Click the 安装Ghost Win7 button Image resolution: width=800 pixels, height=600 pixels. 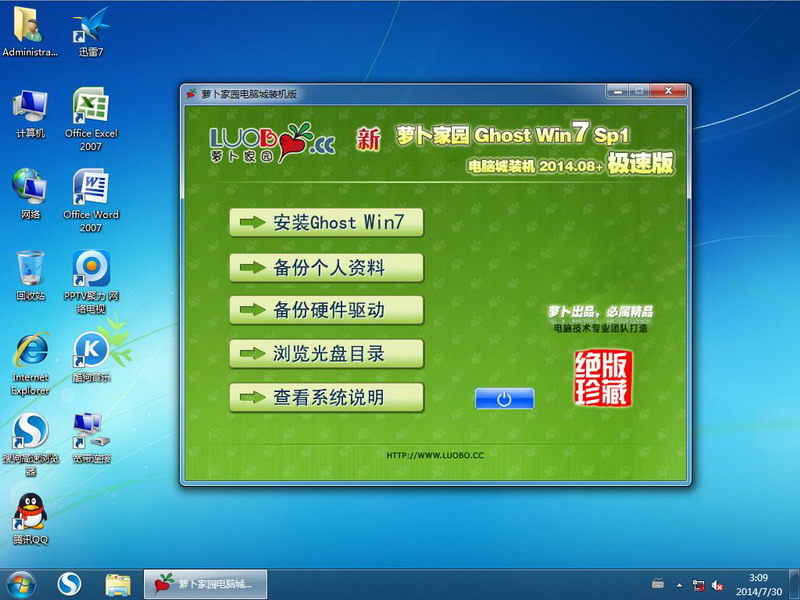click(x=327, y=222)
